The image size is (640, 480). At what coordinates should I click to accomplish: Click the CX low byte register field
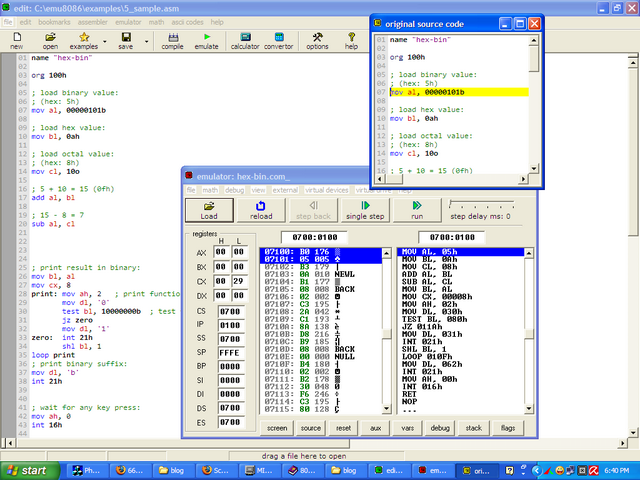pyautogui.click(x=239, y=281)
